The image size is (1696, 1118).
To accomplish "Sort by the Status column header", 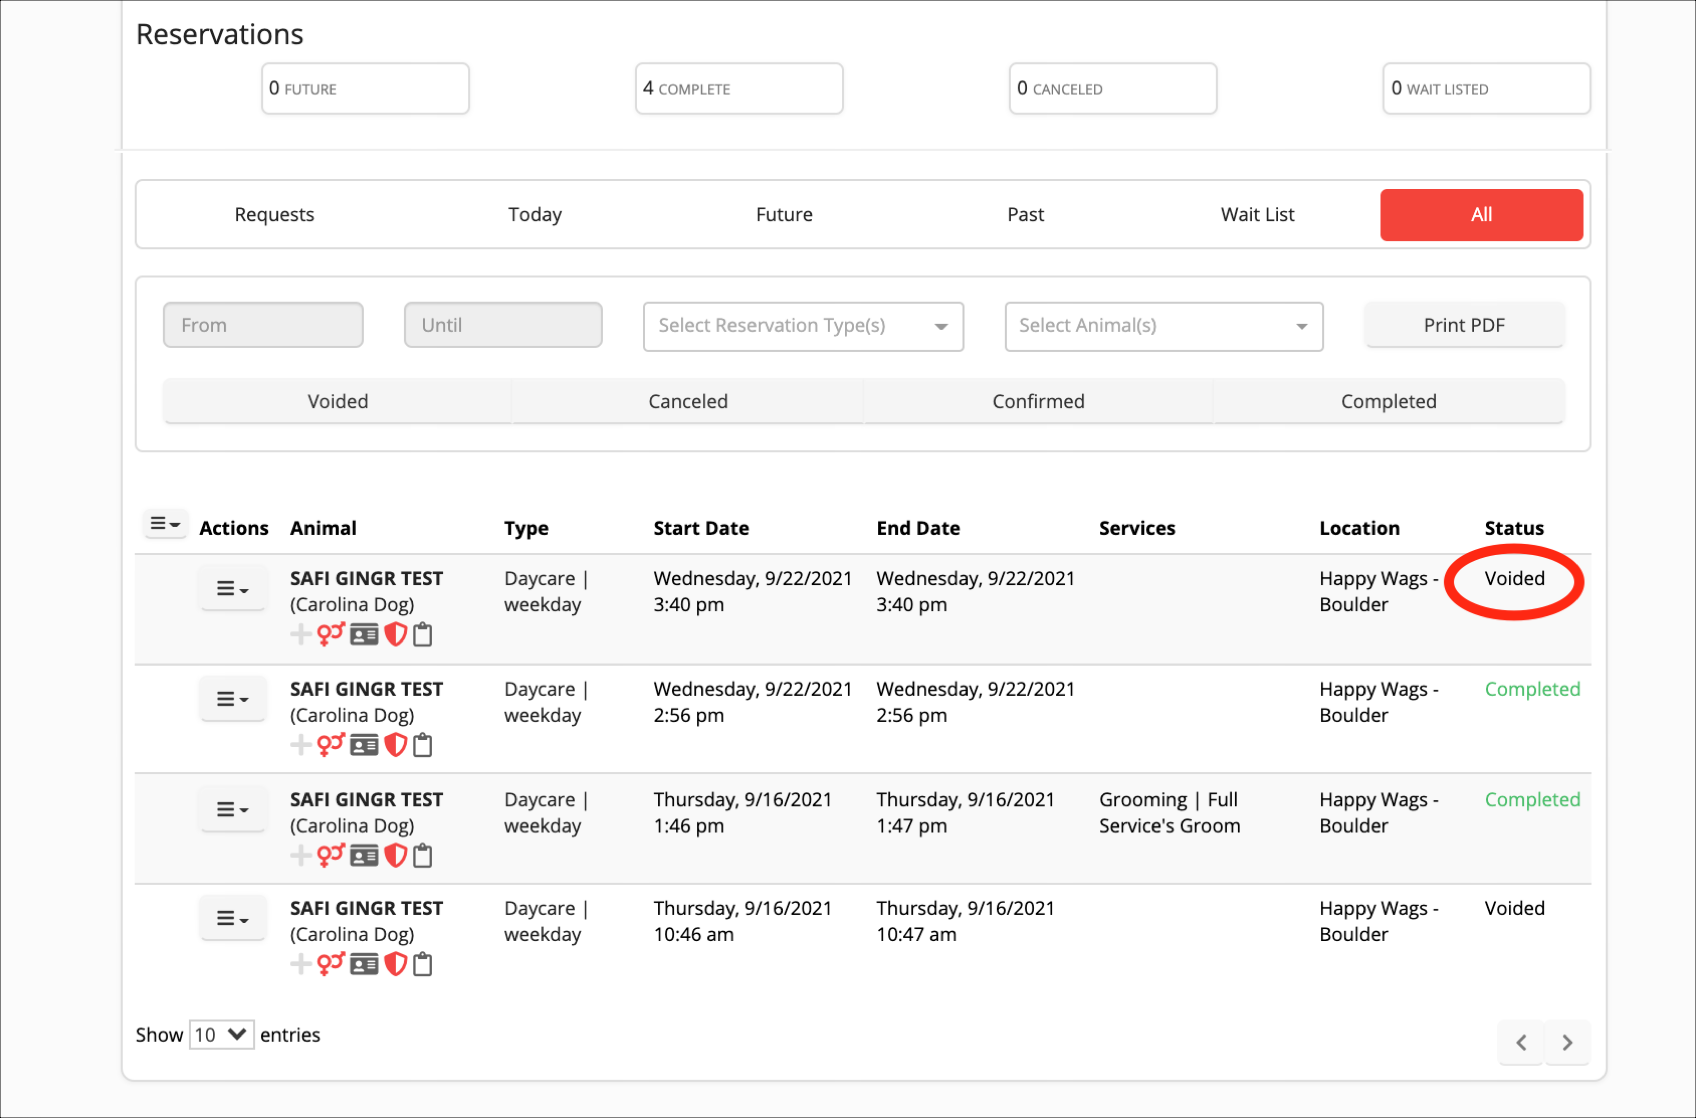I will [x=1514, y=528].
